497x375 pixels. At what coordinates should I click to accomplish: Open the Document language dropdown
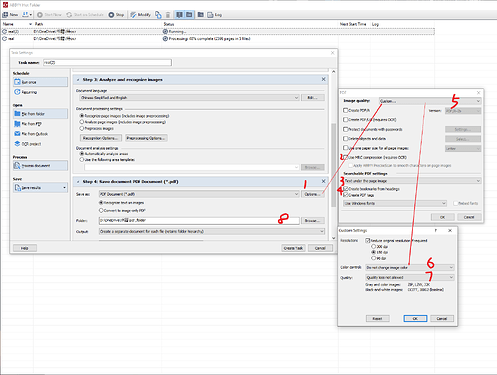point(189,98)
